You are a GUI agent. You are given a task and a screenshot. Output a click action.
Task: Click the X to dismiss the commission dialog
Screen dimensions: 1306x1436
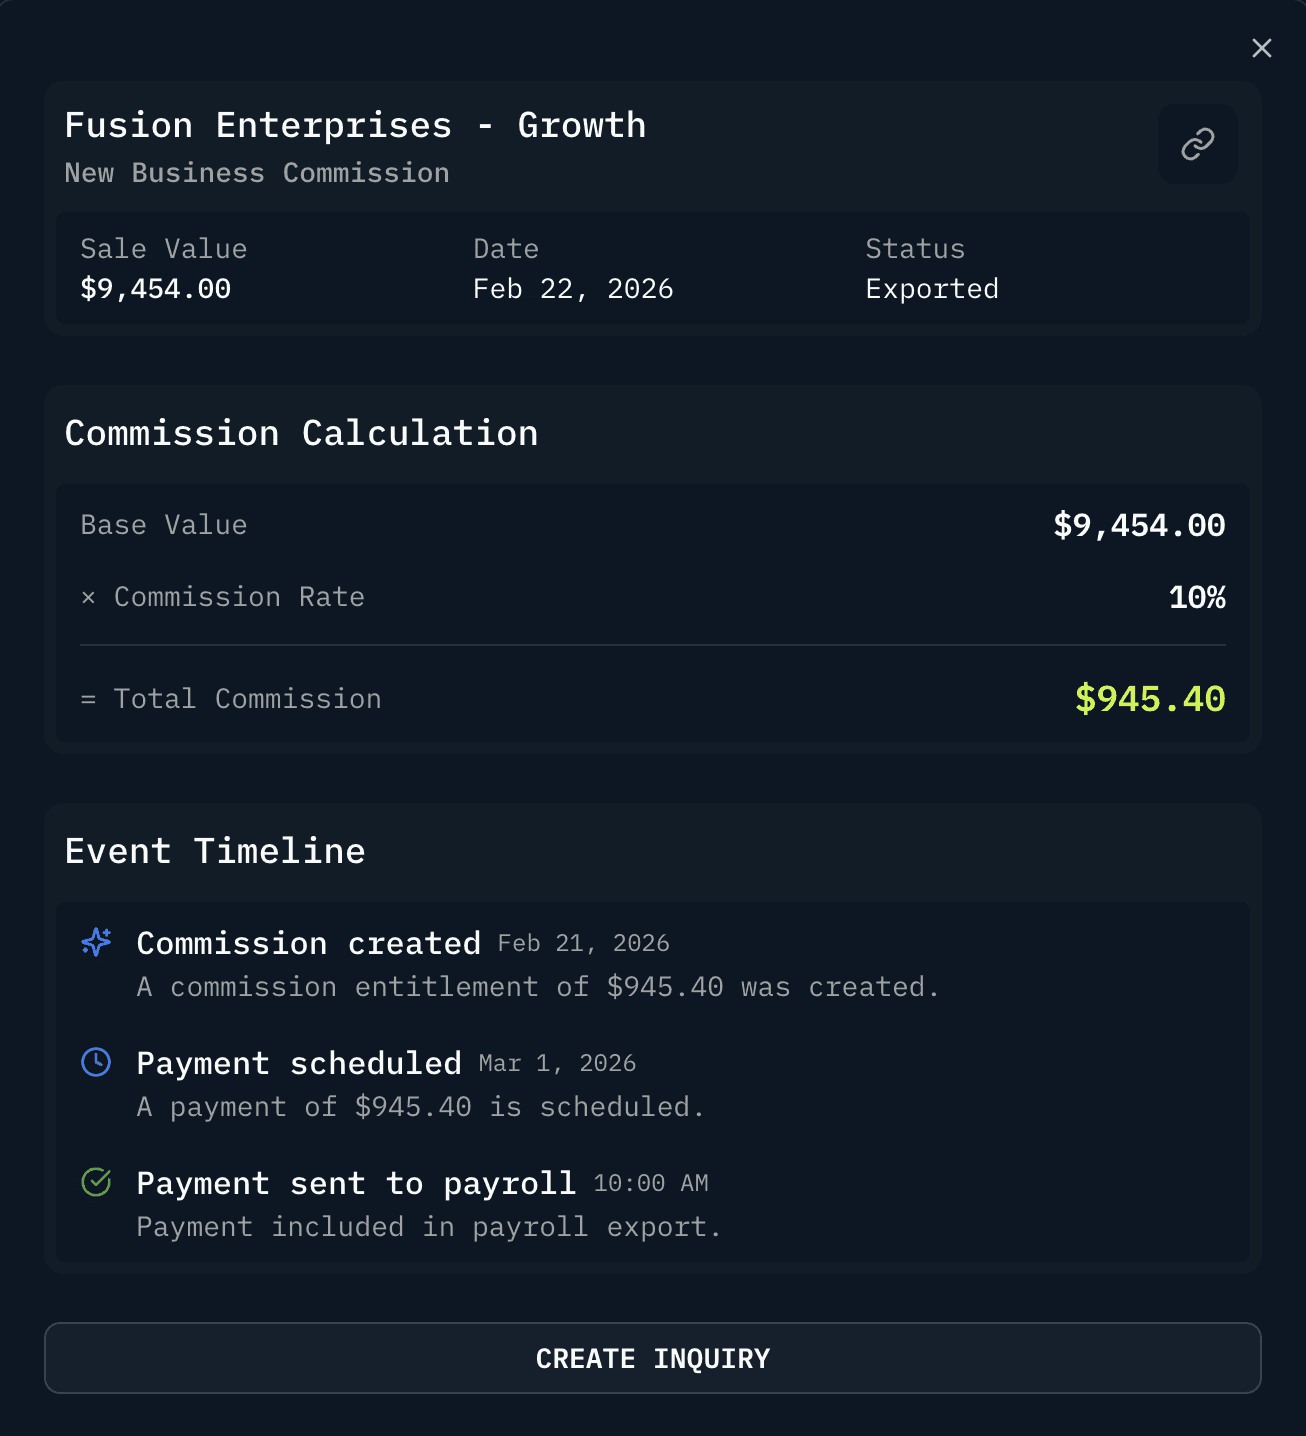point(1261,48)
